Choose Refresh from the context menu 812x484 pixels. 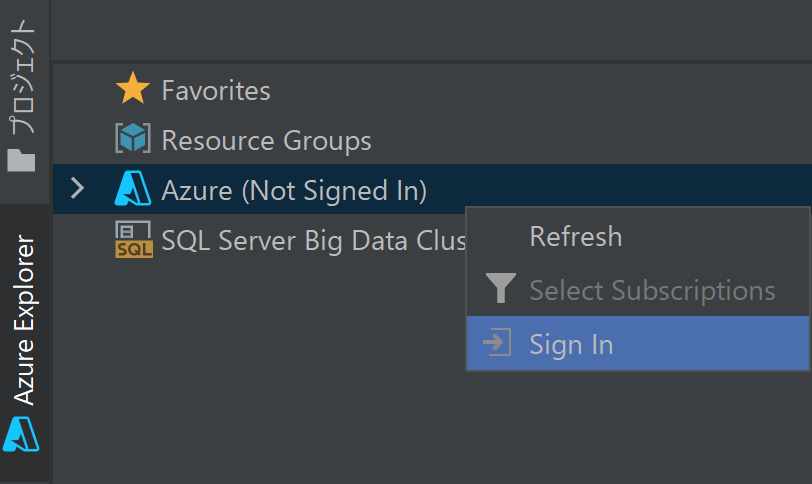click(575, 237)
